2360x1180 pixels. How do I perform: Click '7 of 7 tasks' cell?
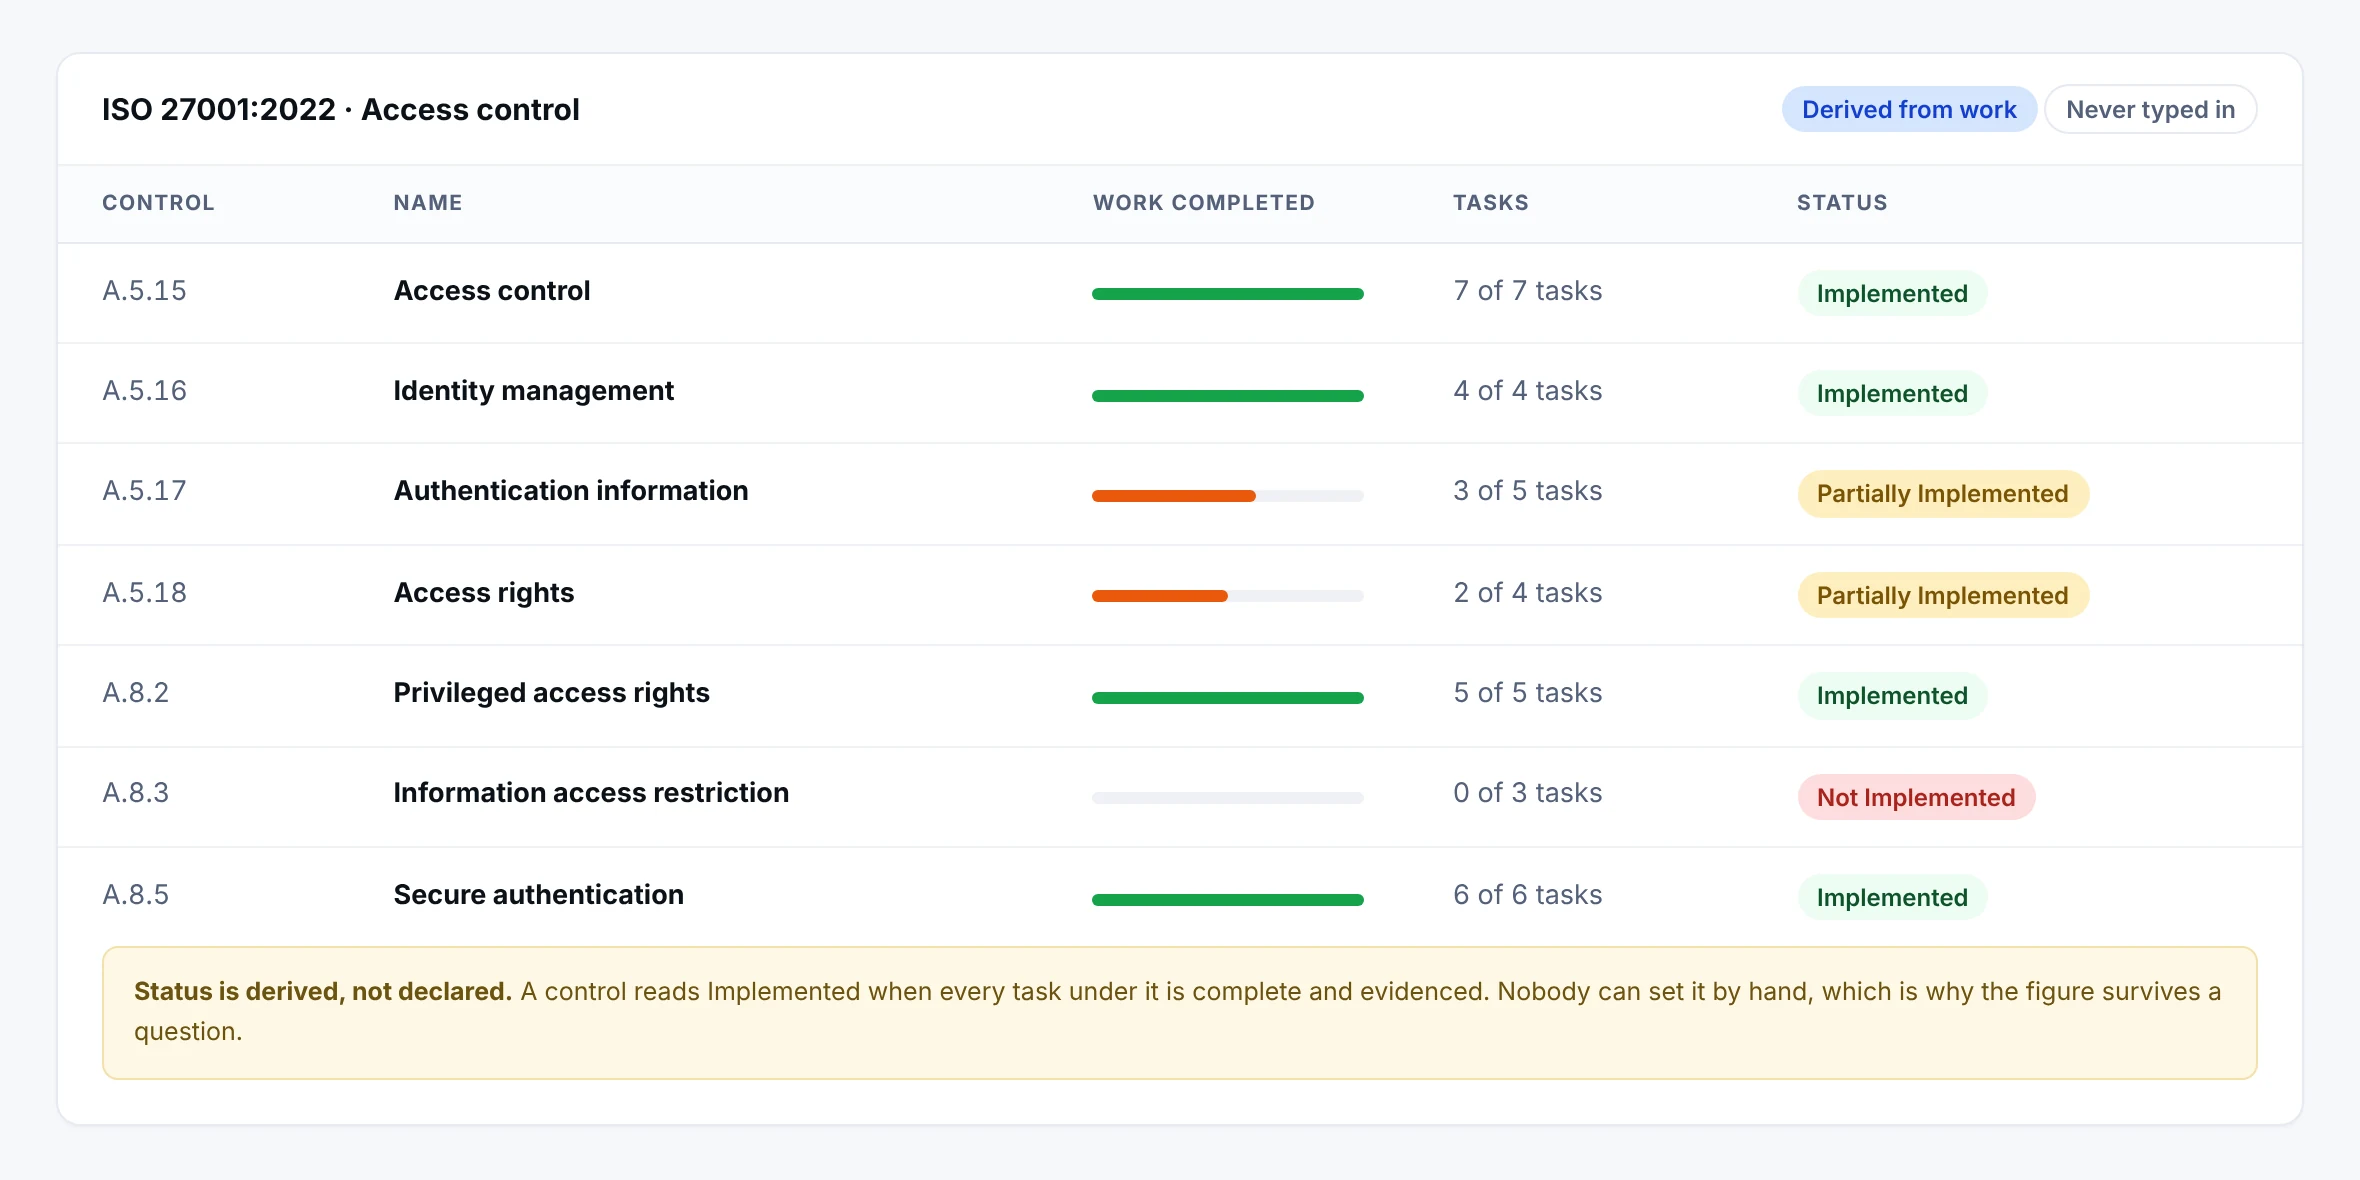pyautogui.click(x=1527, y=291)
